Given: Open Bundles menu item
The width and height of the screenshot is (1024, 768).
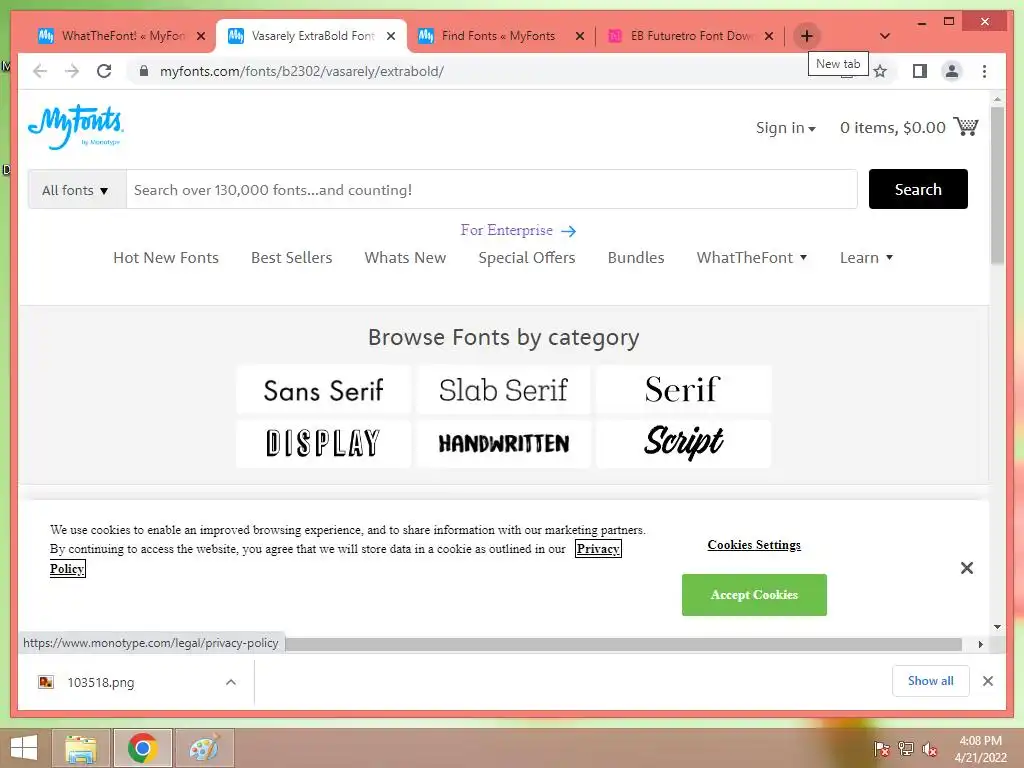Looking at the screenshot, I should tap(635, 258).
